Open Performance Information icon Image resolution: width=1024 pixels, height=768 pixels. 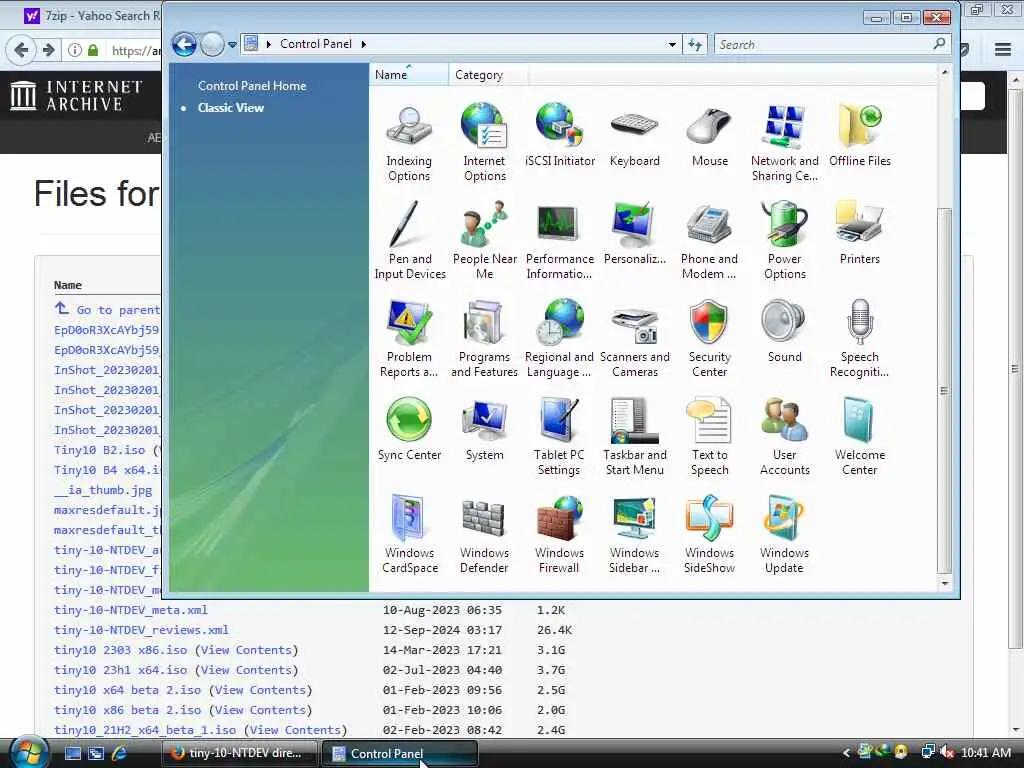click(x=559, y=240)
